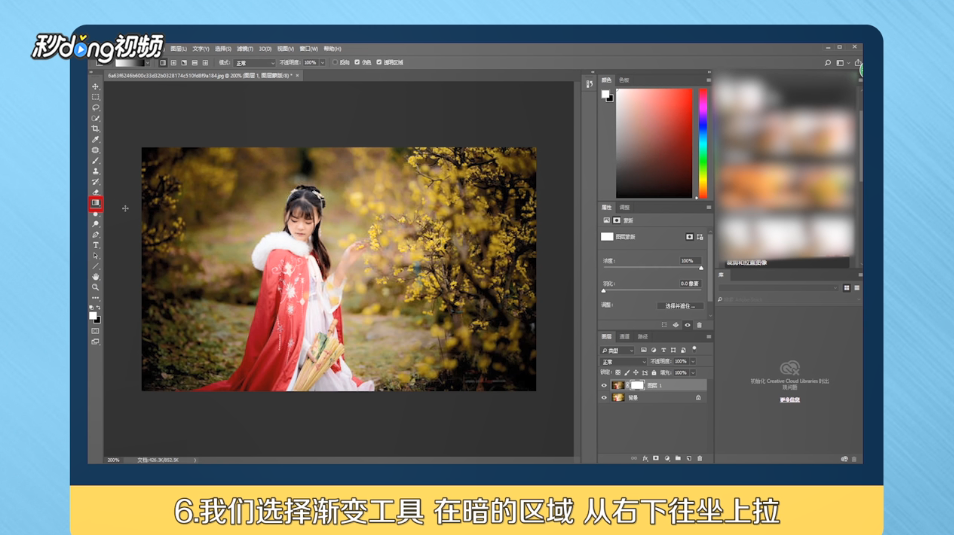The image size is (954, 535).
Task: Add layer mask icon in Layers panel
Action: tap(656, 458)
